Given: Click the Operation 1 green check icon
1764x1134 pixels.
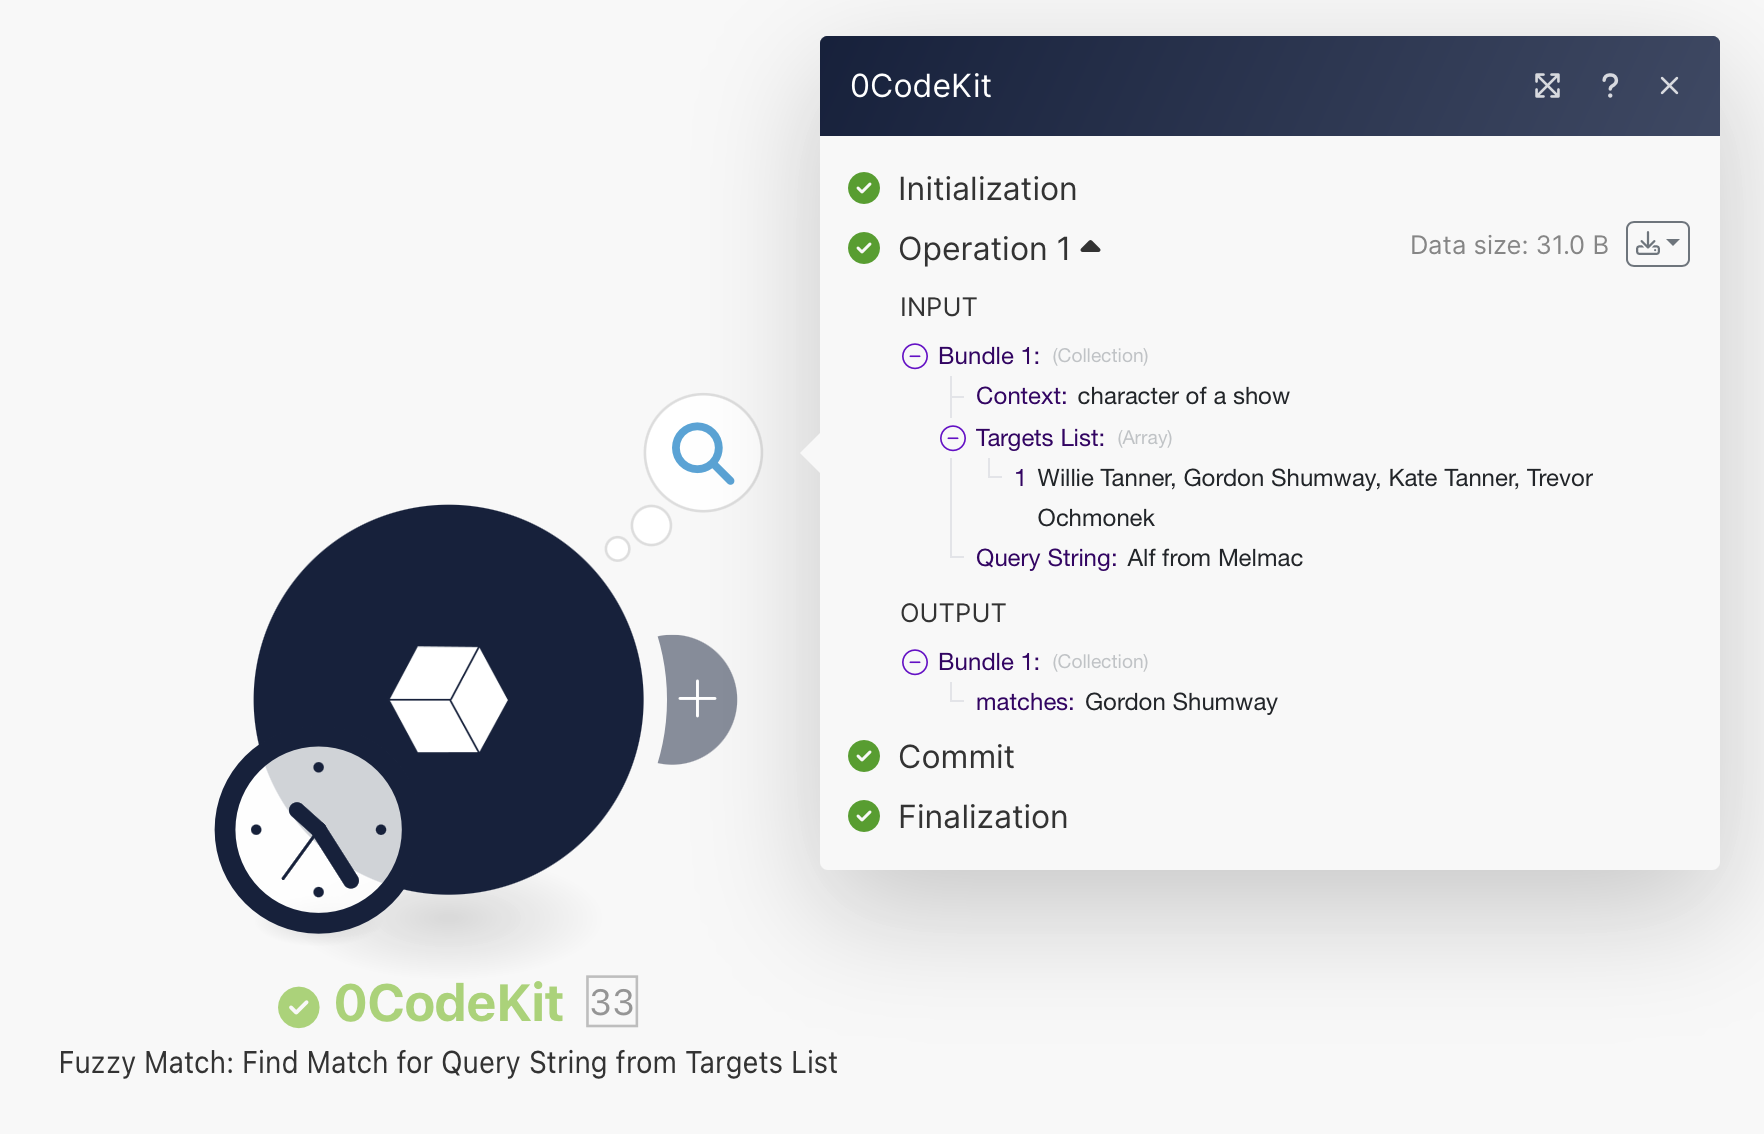Looking at the screenshot, I should (864, 248).
